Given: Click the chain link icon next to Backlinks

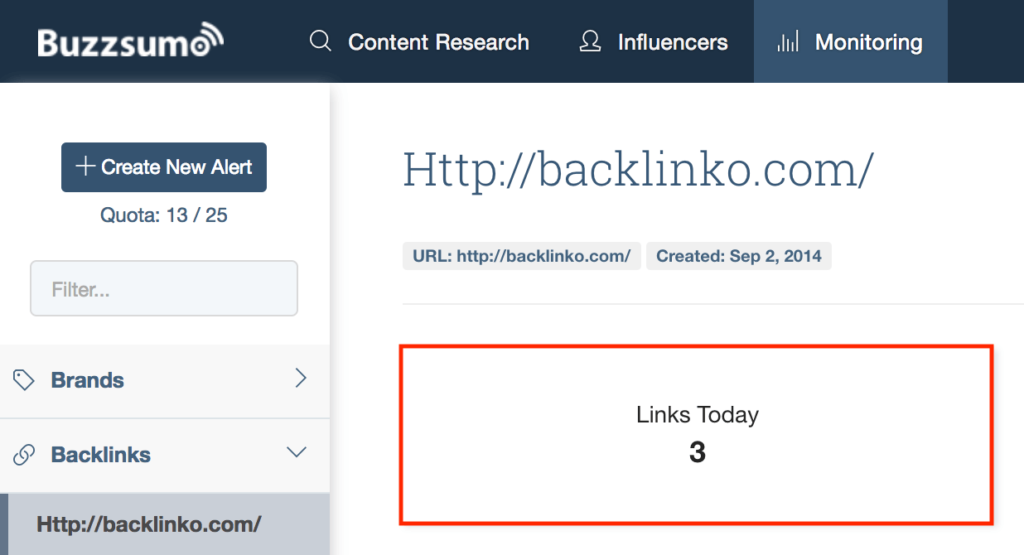Looking at the screenshot, I should coord(23,455).
